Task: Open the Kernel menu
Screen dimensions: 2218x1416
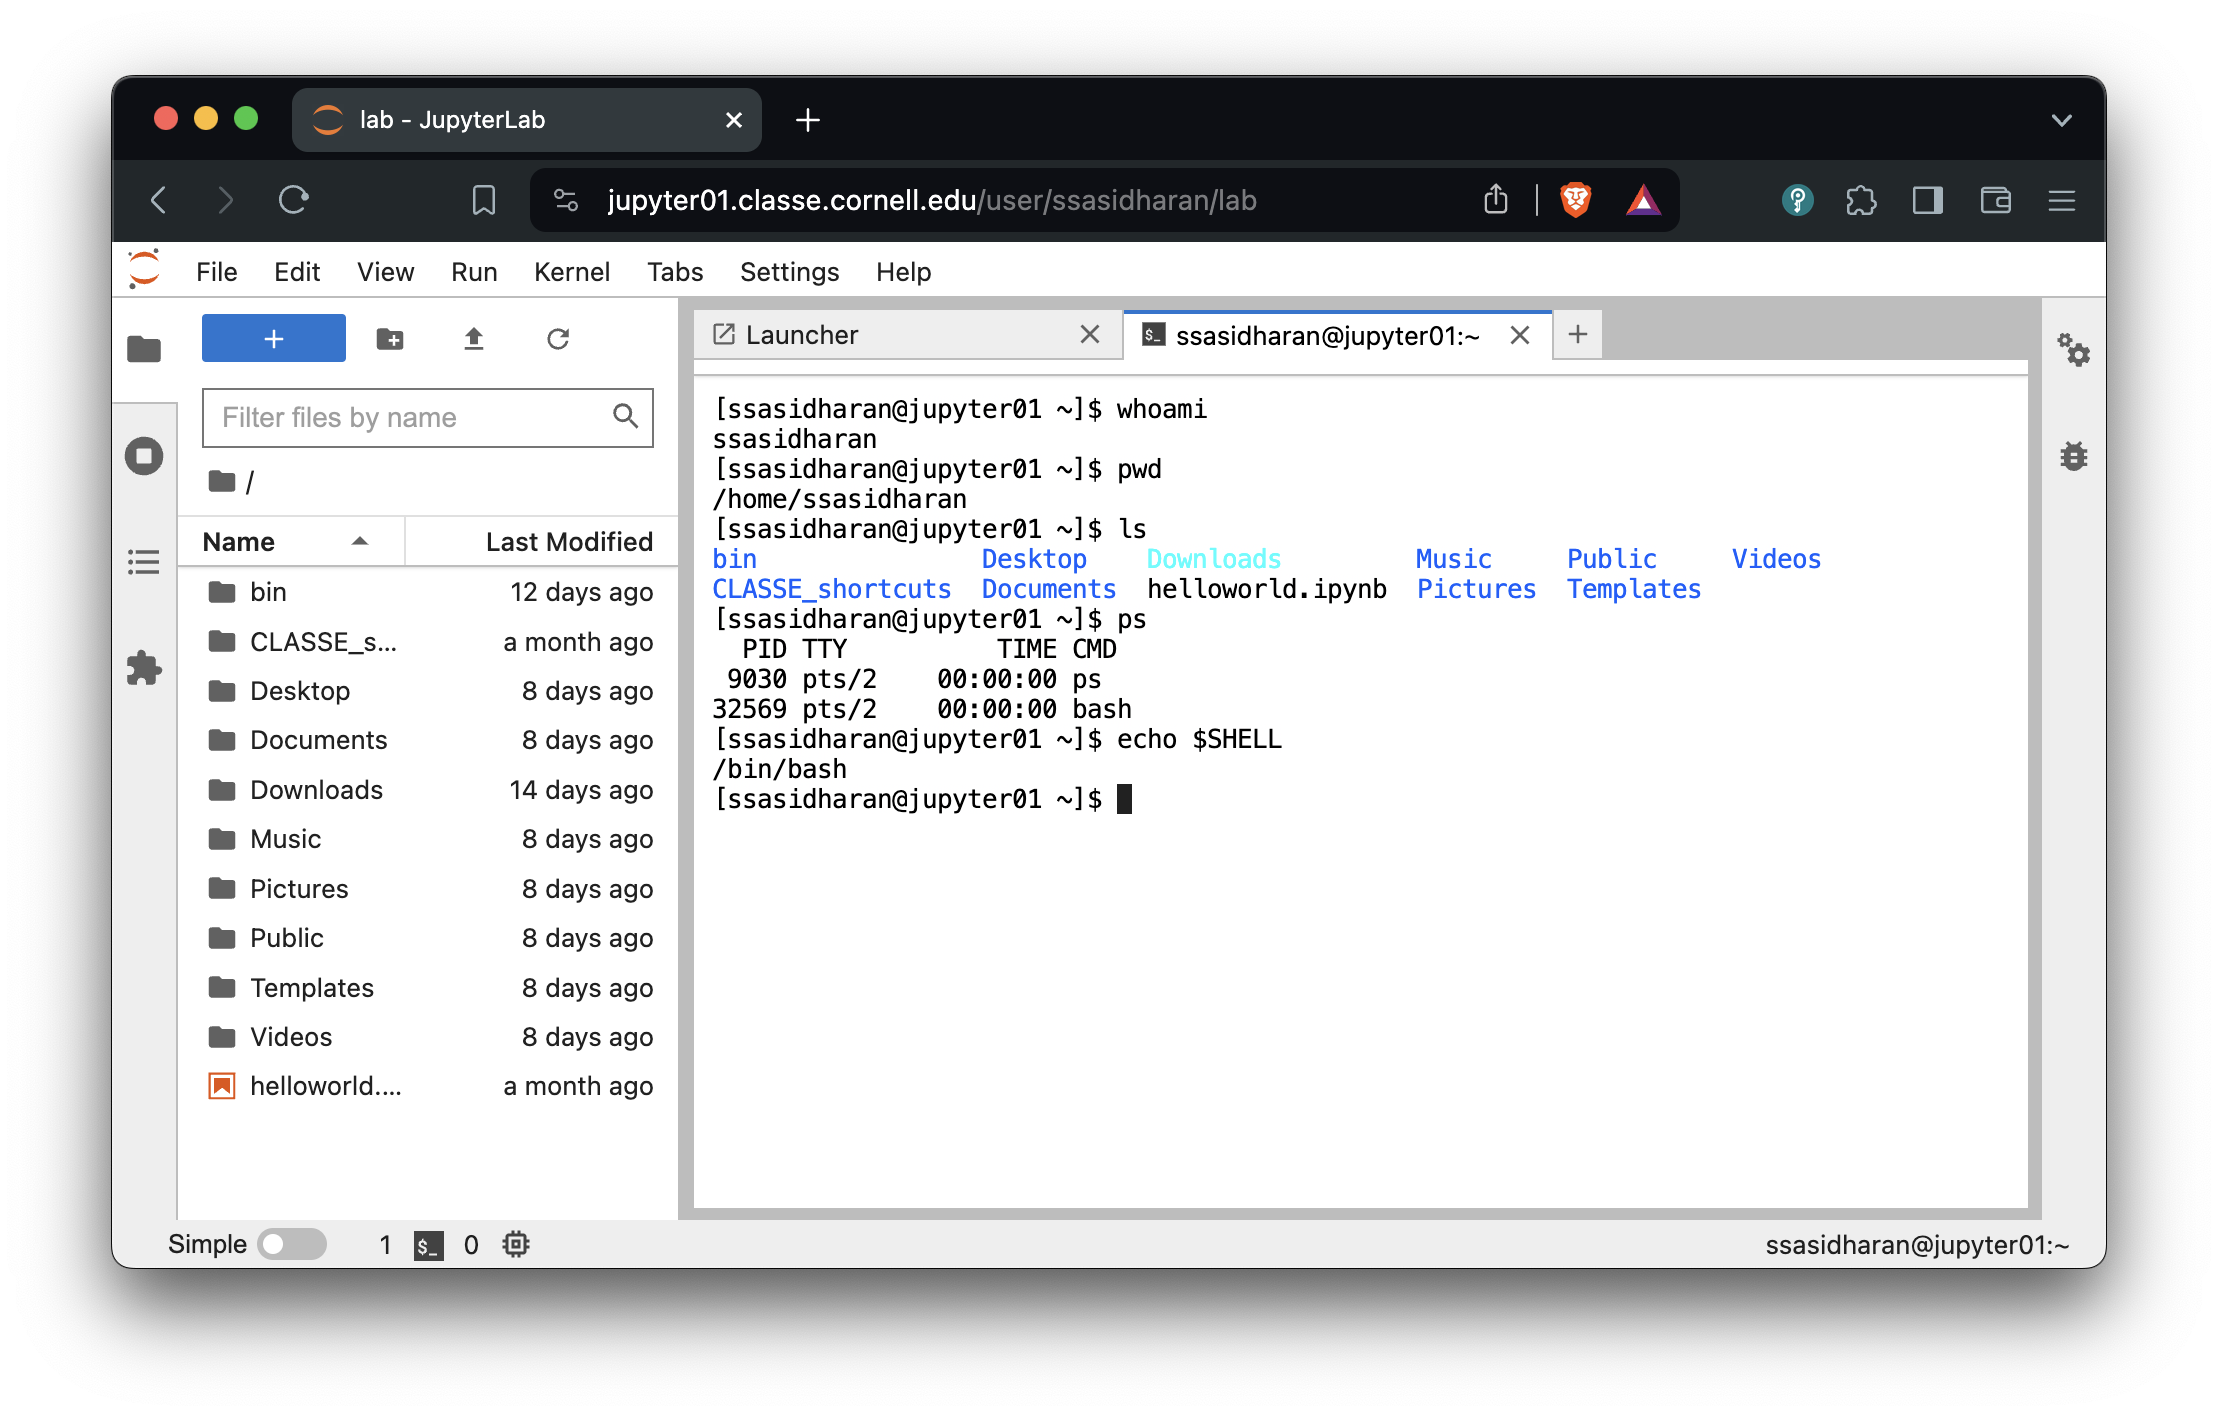Action: tap(571, 272)
